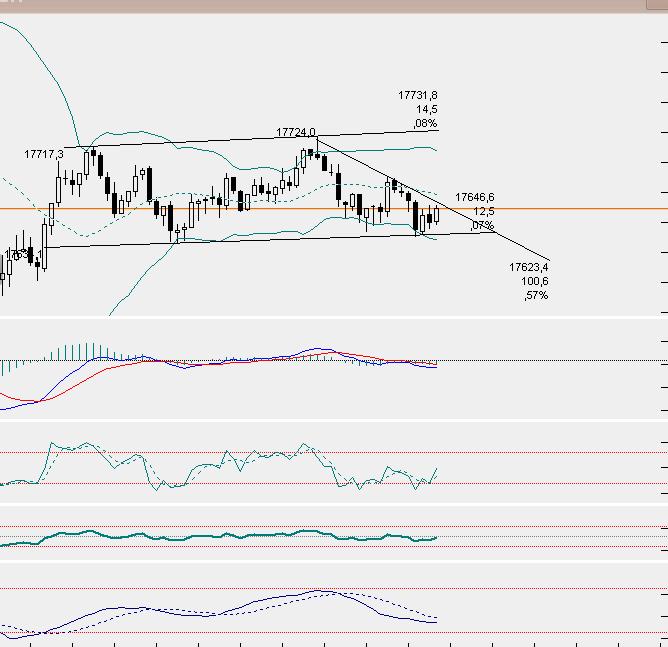
Task: Click the 17724,0 peak price label
Action: coord(296,132)
